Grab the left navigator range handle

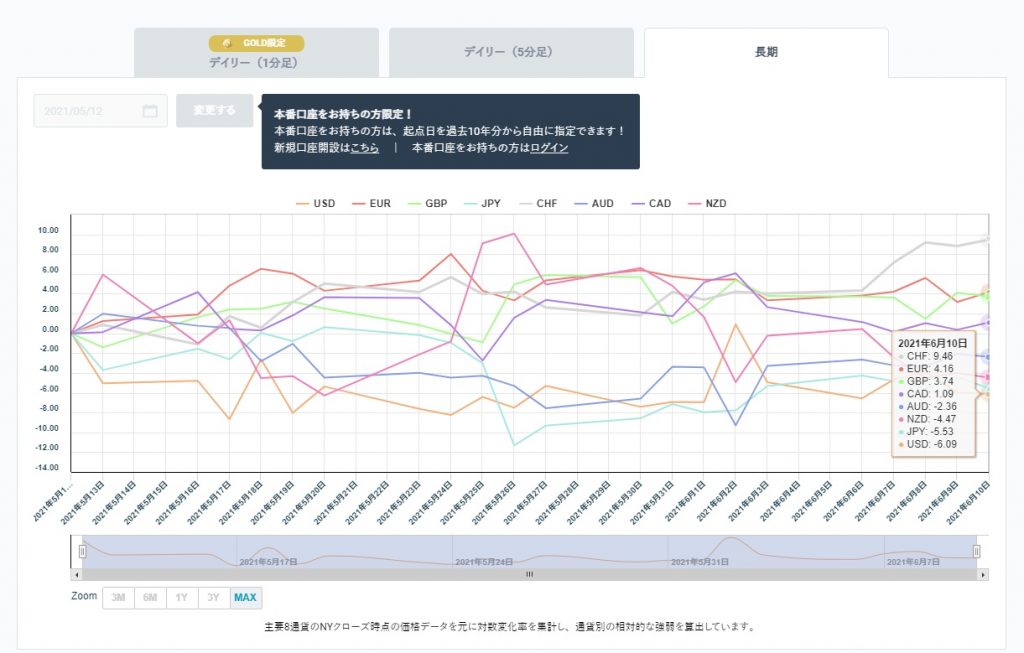82,552
